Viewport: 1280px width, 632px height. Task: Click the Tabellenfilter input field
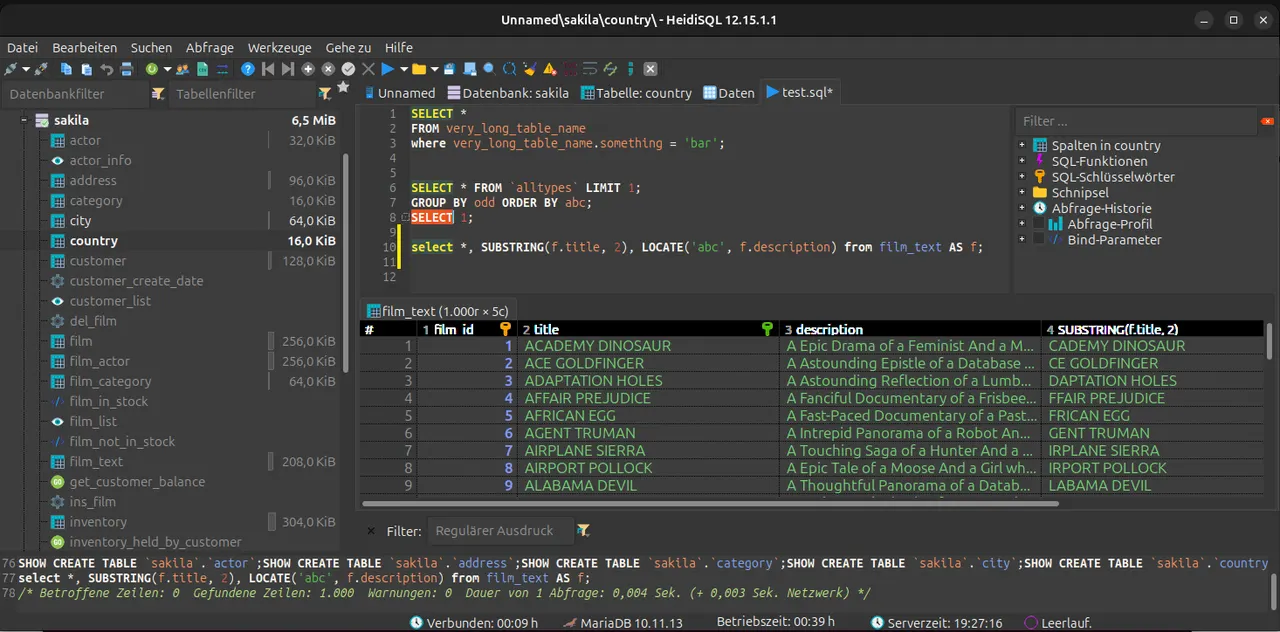point(244,94)
